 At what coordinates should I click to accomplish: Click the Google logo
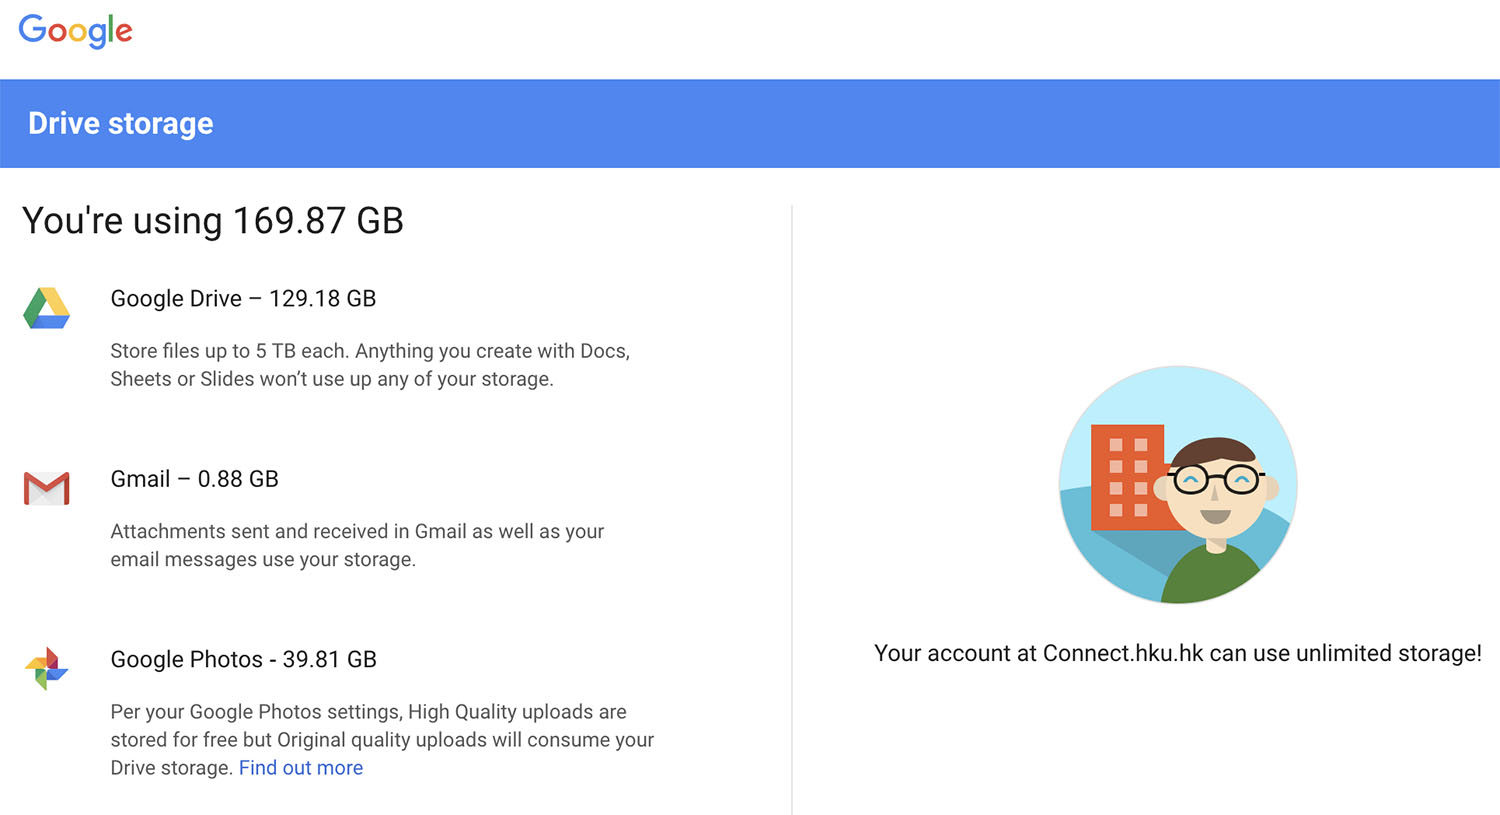click(x=75, y=31)
